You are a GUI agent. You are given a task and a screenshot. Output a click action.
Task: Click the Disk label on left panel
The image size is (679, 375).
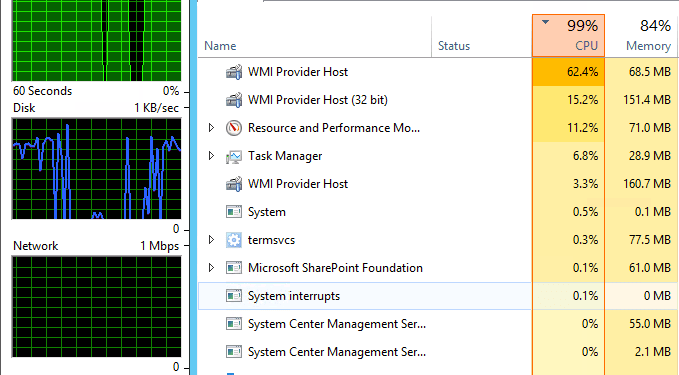(x=24, y=108)
